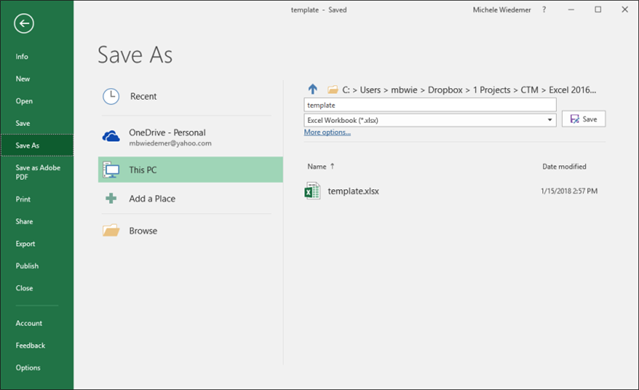The height and width of the screenshot is (390, 639).
Task: Select This PC location
Action: pyautogui.click(x=190, y=170)
